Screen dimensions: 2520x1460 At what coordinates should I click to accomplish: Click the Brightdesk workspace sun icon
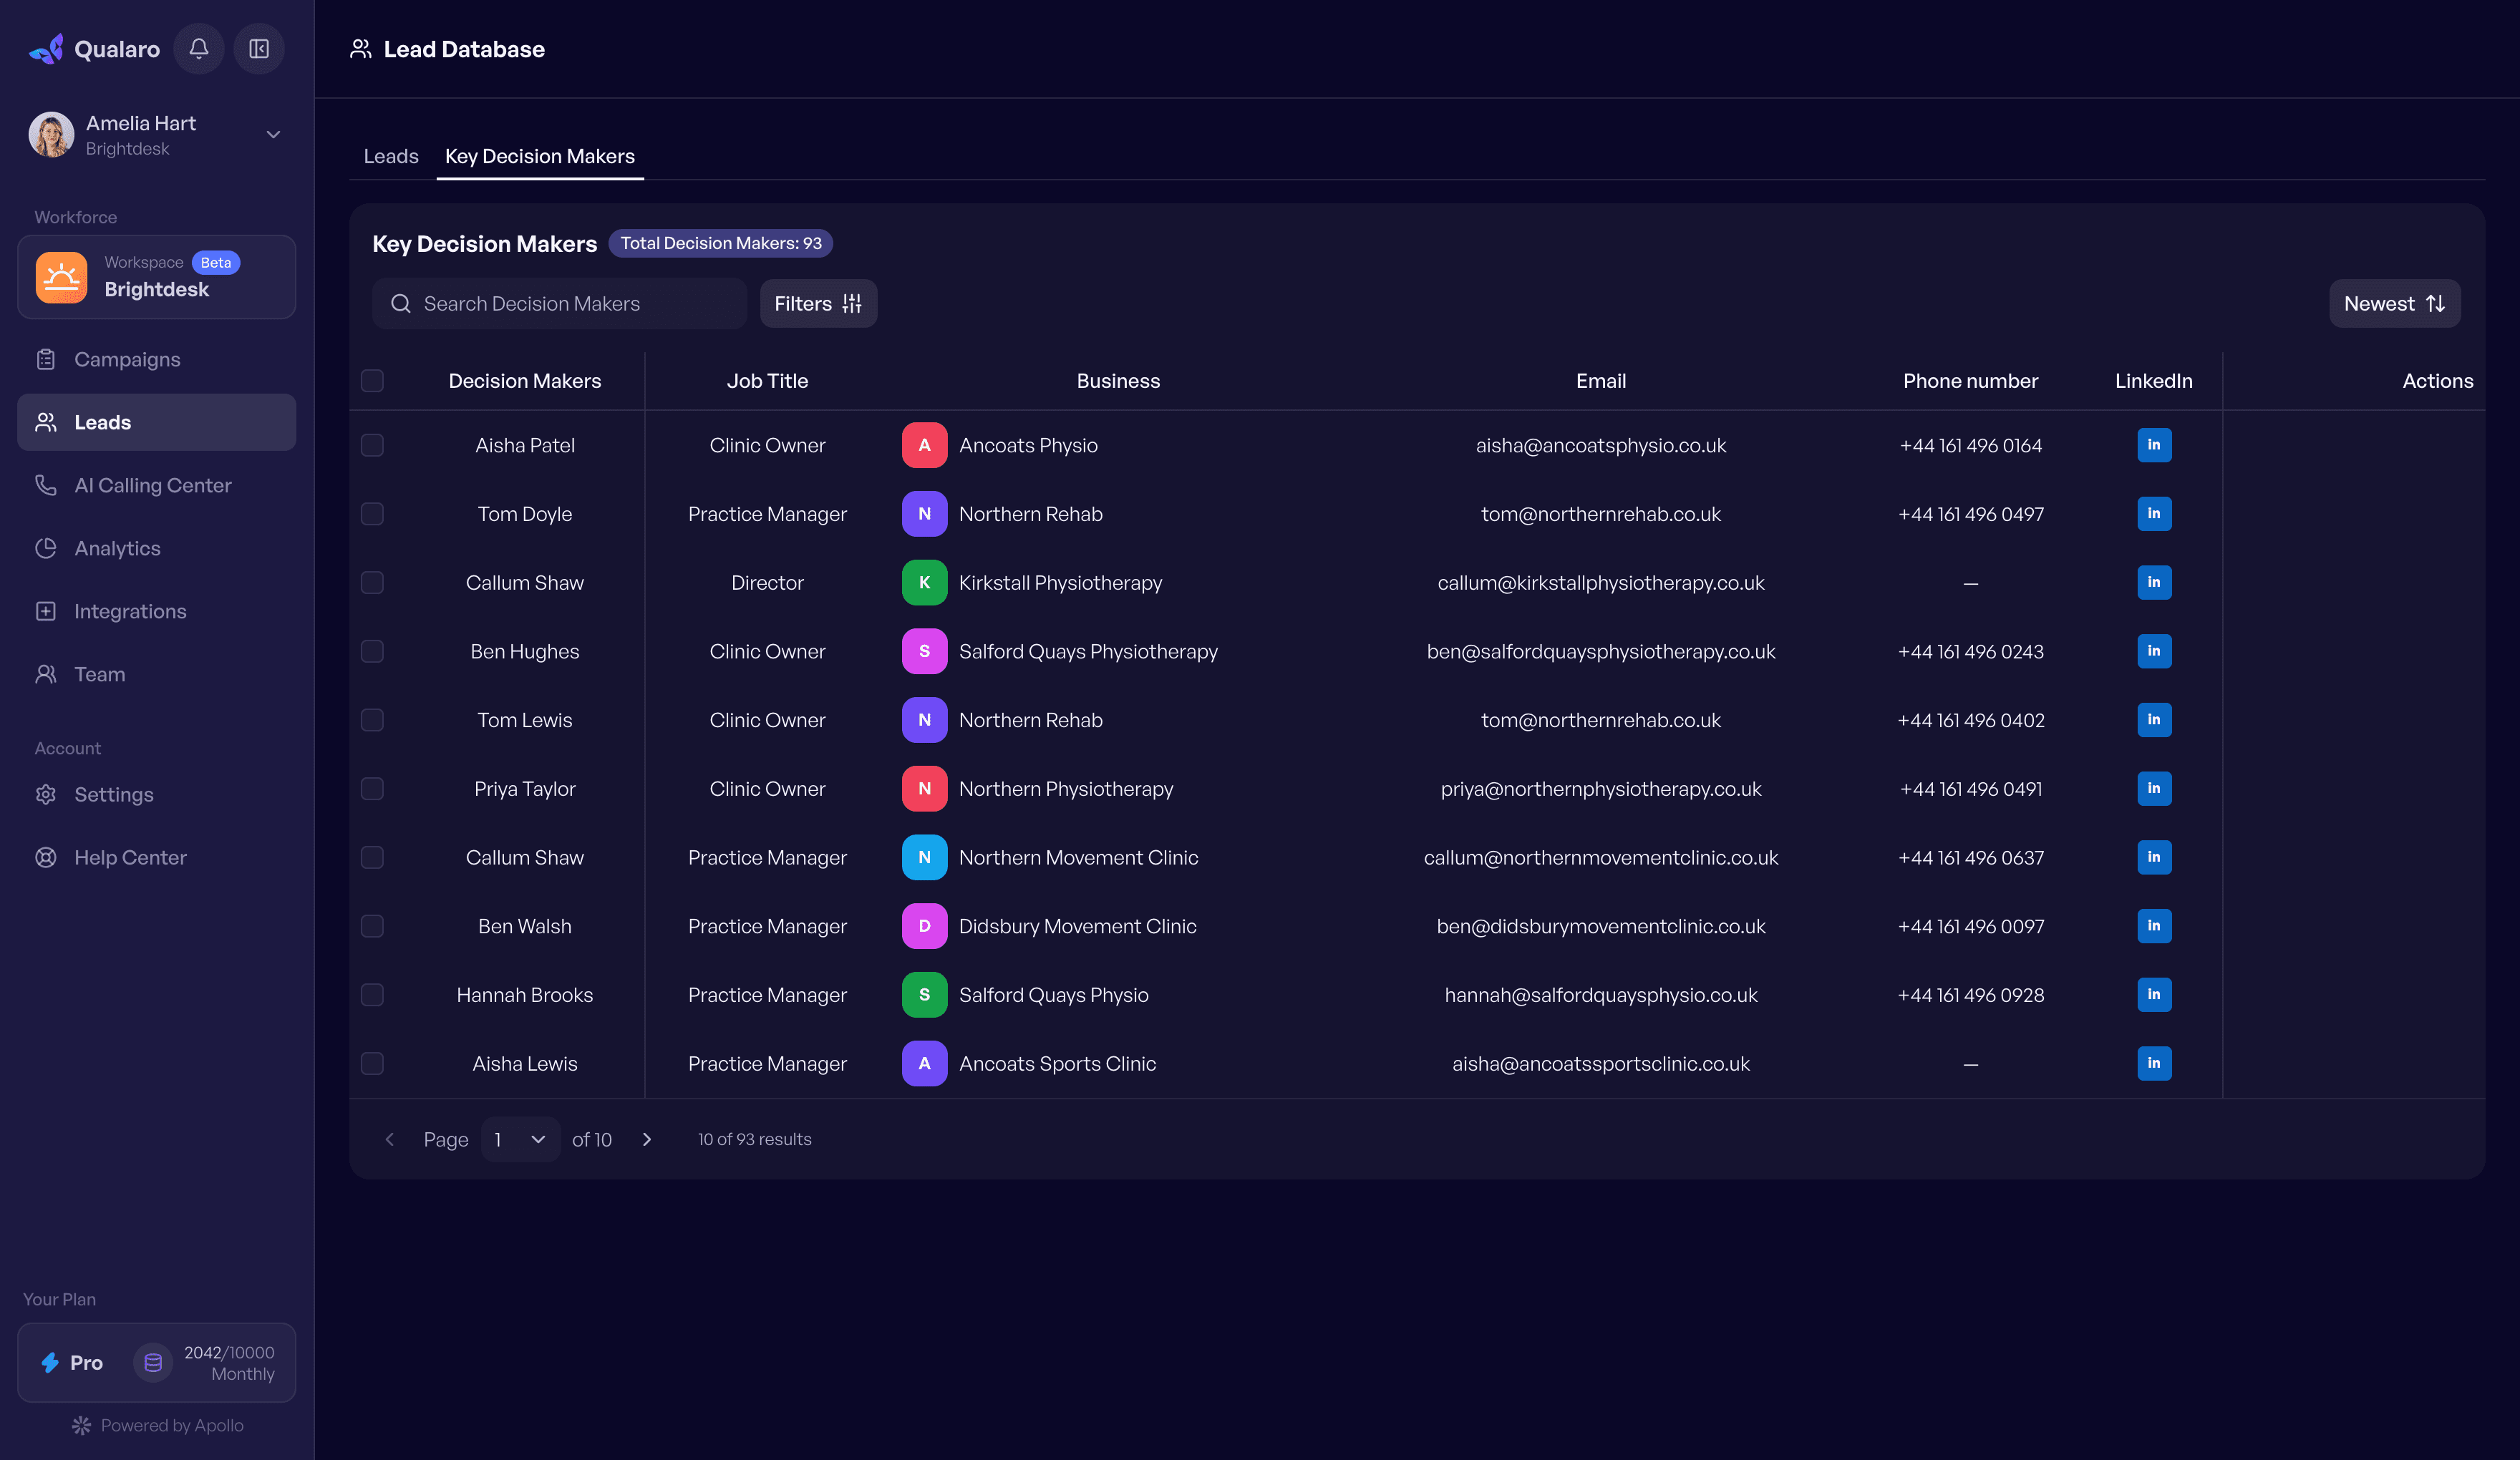click(x=62, y=277)
